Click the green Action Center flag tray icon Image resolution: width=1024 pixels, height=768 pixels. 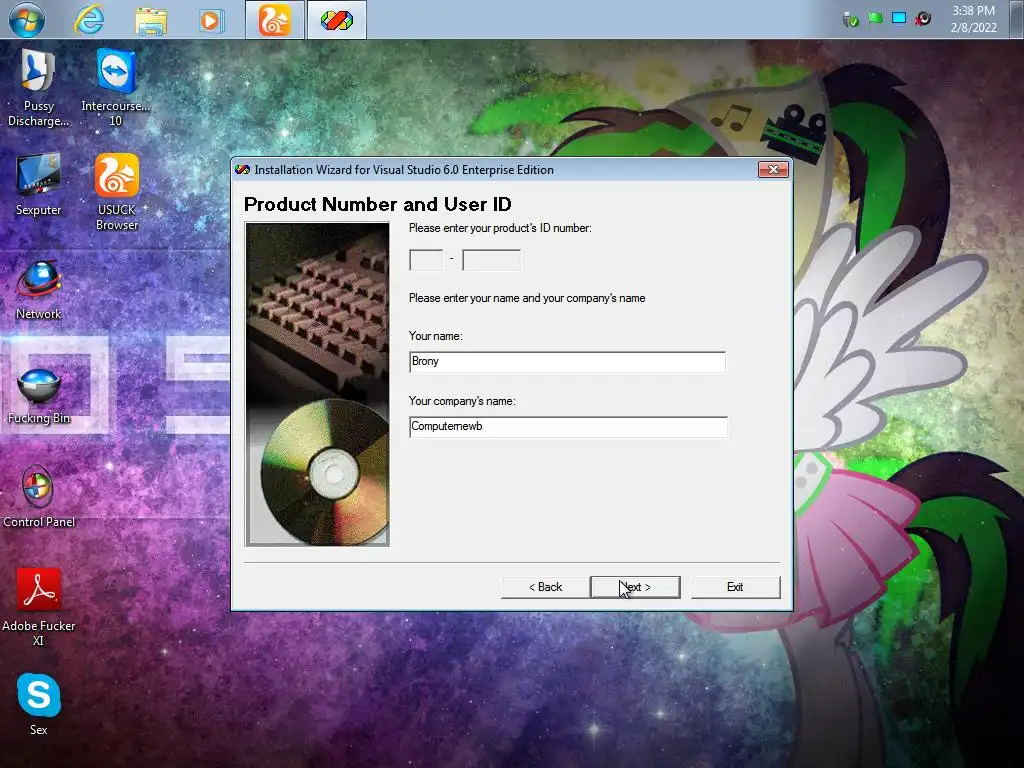875,19
